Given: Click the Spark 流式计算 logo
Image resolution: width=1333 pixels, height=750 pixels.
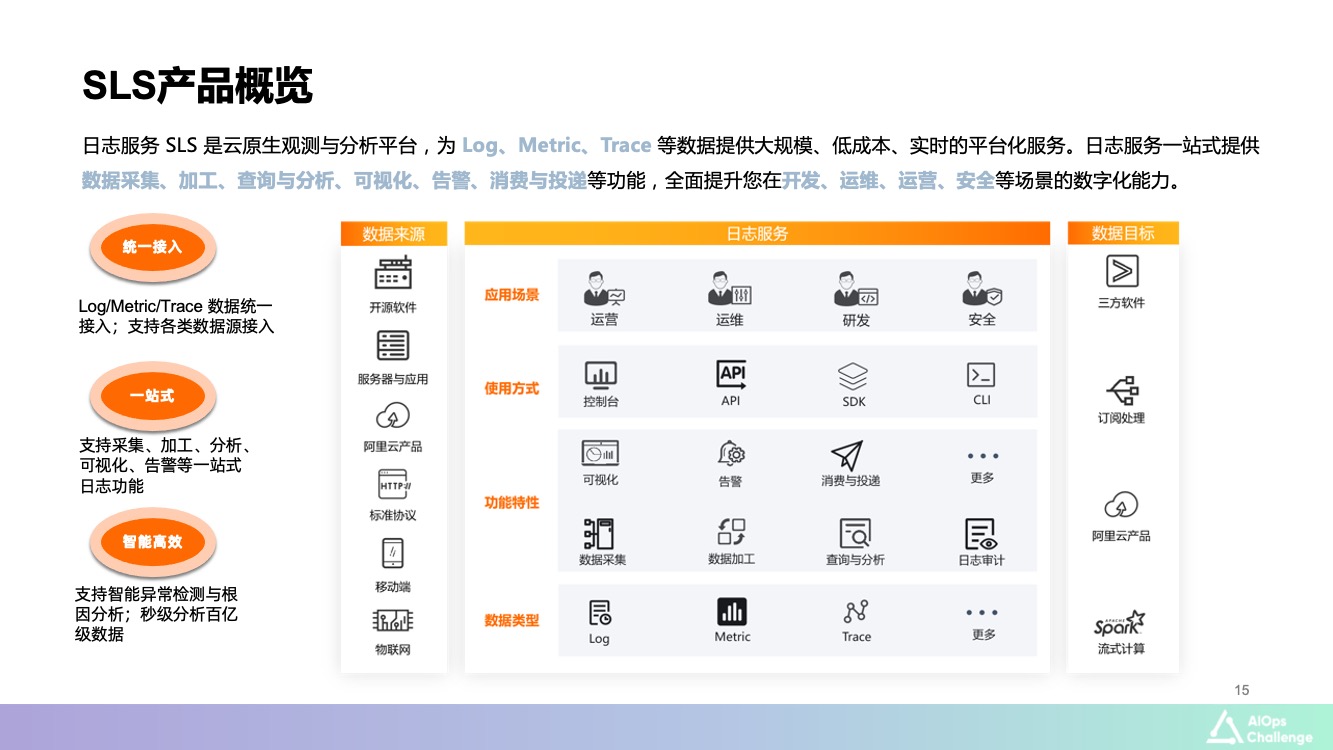Looking at the screenshot, I should tap(1119, 625).
